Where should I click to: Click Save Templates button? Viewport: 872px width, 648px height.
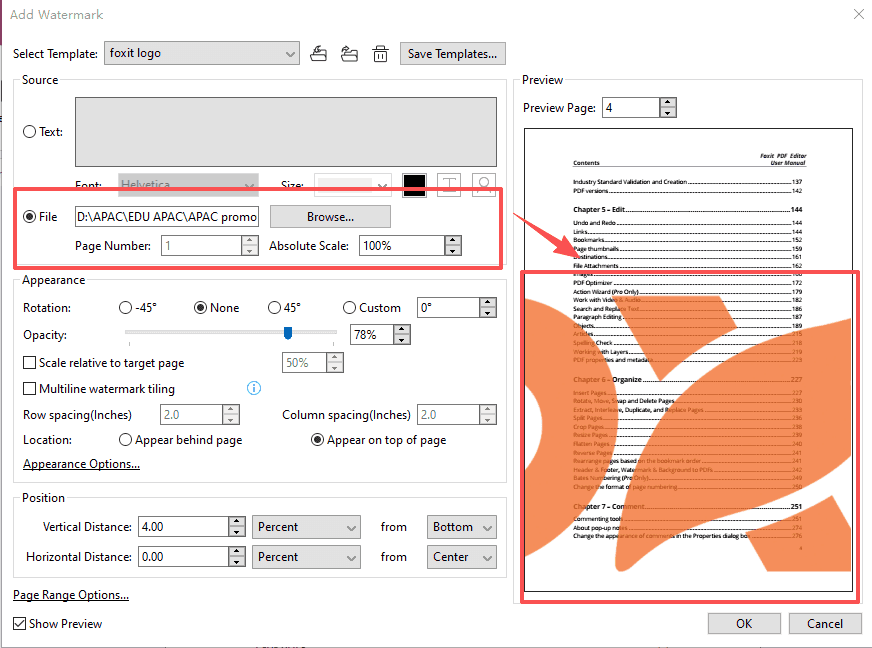[453, 54]
